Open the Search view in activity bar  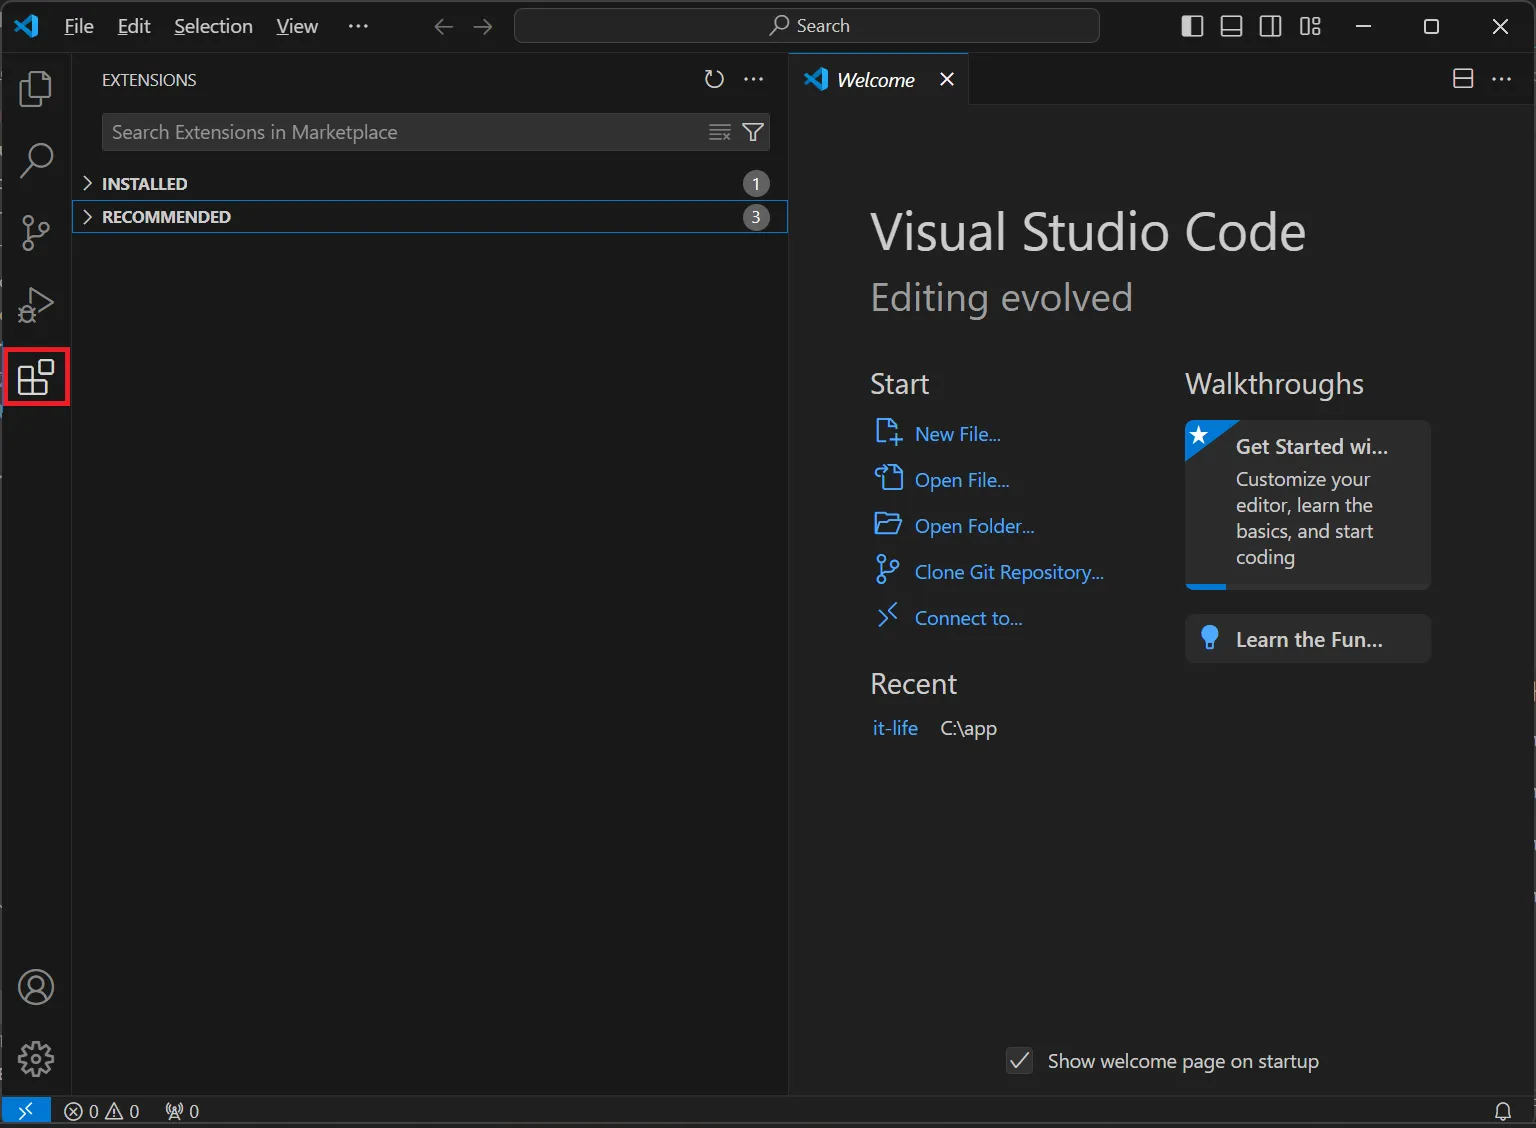click(36, 160)
